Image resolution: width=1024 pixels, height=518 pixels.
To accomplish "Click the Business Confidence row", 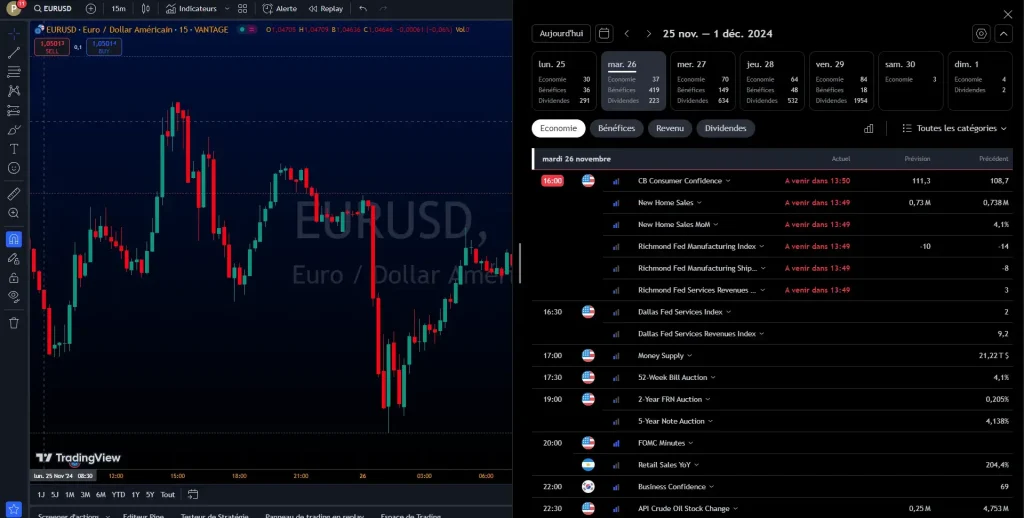I will pos(773,487).
